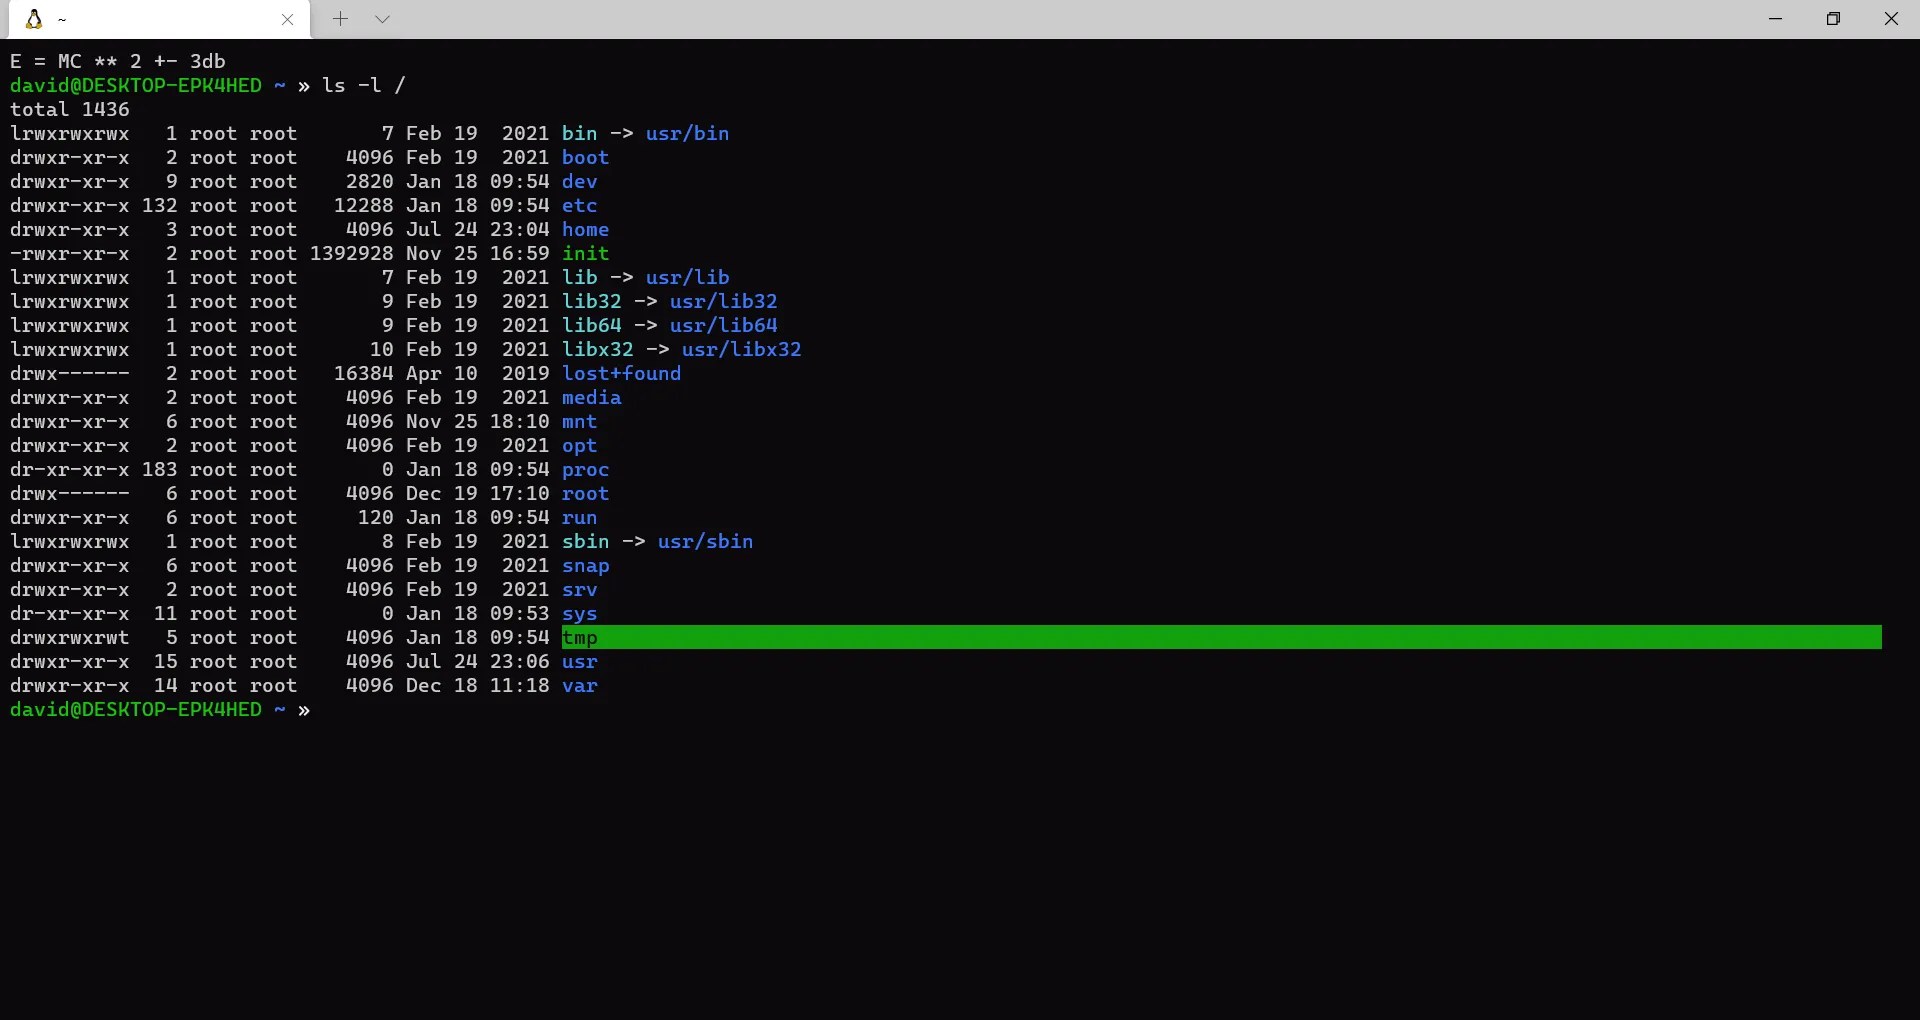Select the var directory entry
1920x1020 pixels.
(x=580, y=686)
